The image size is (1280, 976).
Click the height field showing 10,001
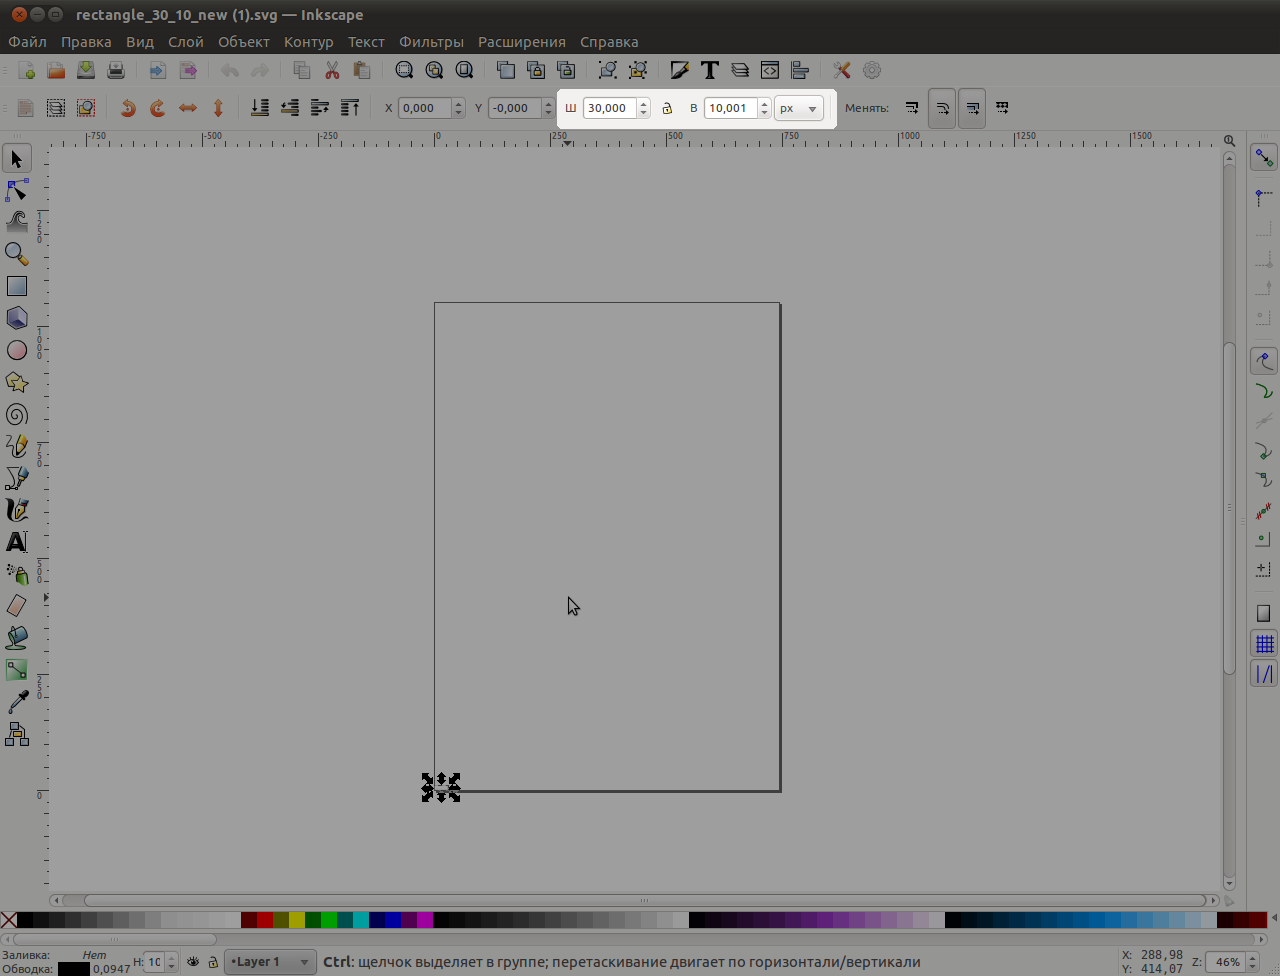pyautogui.click(x=730, y=108)
